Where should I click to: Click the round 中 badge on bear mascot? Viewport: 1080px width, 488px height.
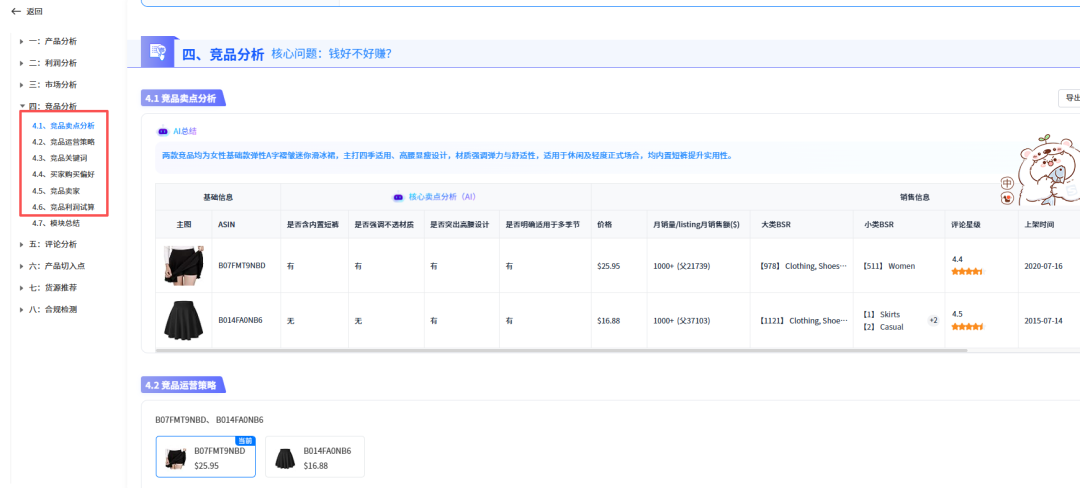[x=1007, y=184]
